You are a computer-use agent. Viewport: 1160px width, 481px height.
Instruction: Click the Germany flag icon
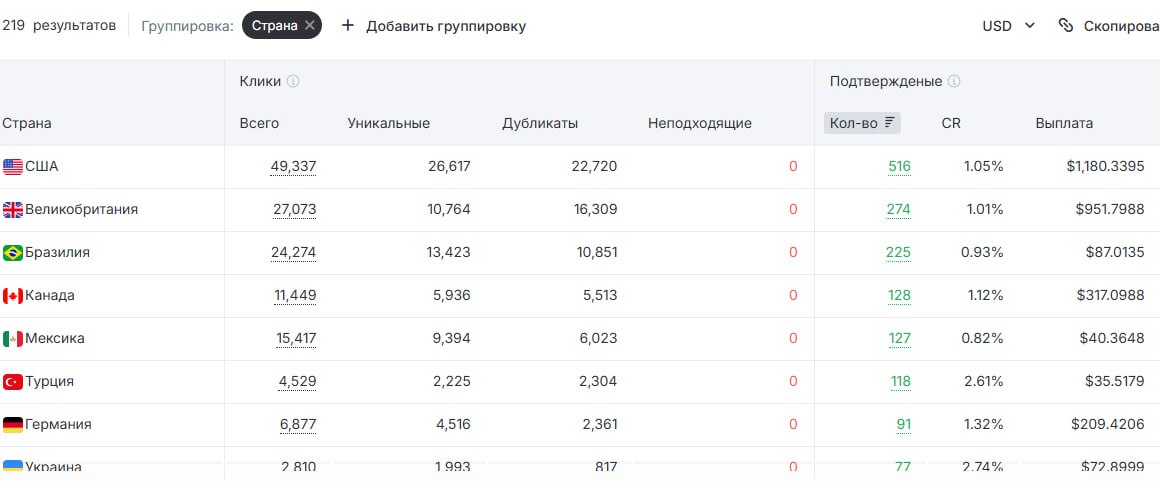point(13,425)
